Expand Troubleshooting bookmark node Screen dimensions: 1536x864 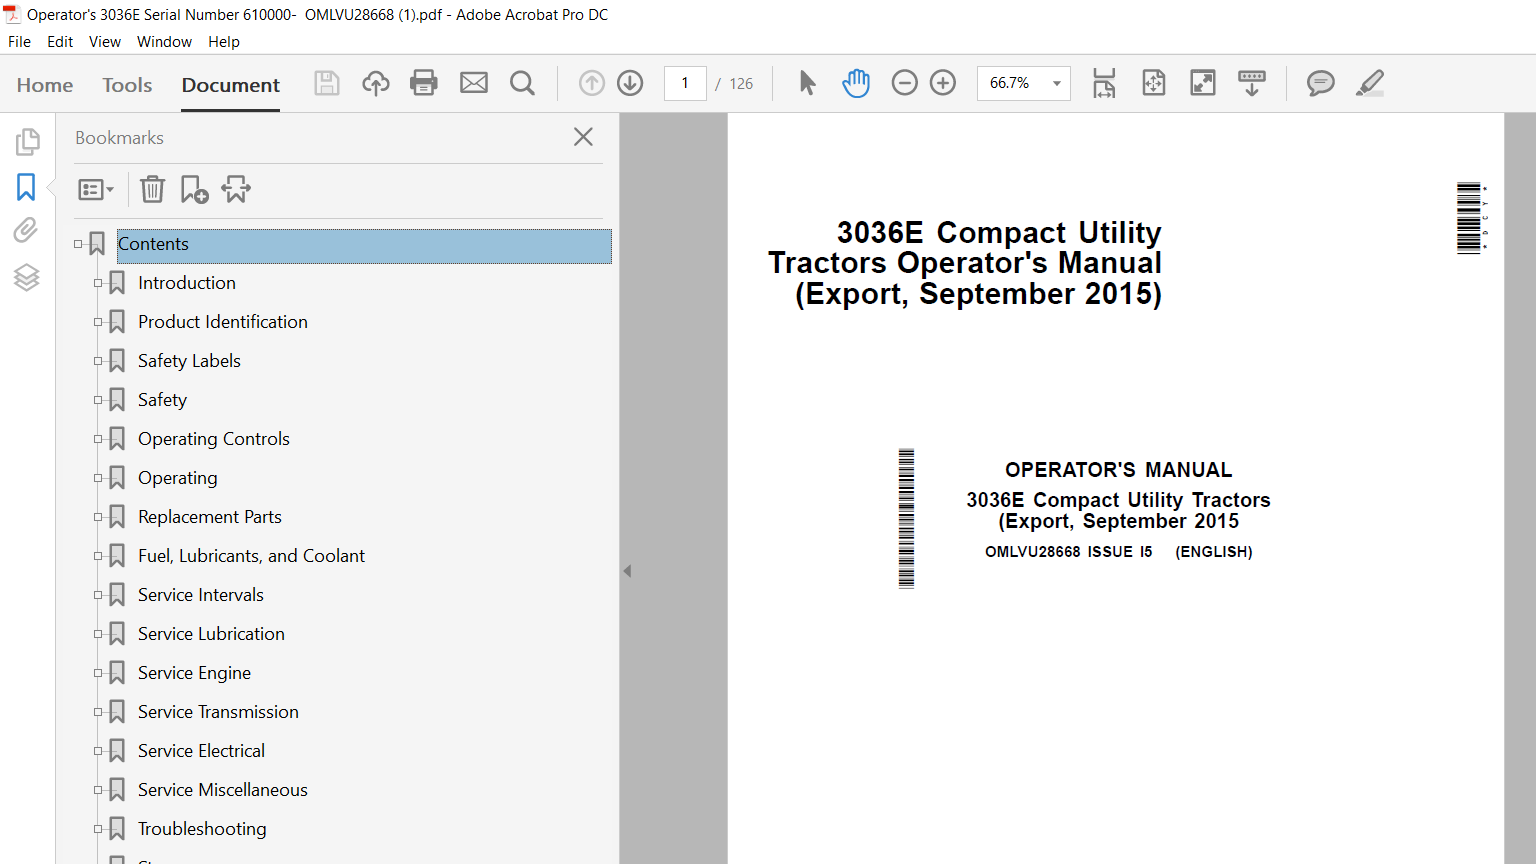click(98, 829)
